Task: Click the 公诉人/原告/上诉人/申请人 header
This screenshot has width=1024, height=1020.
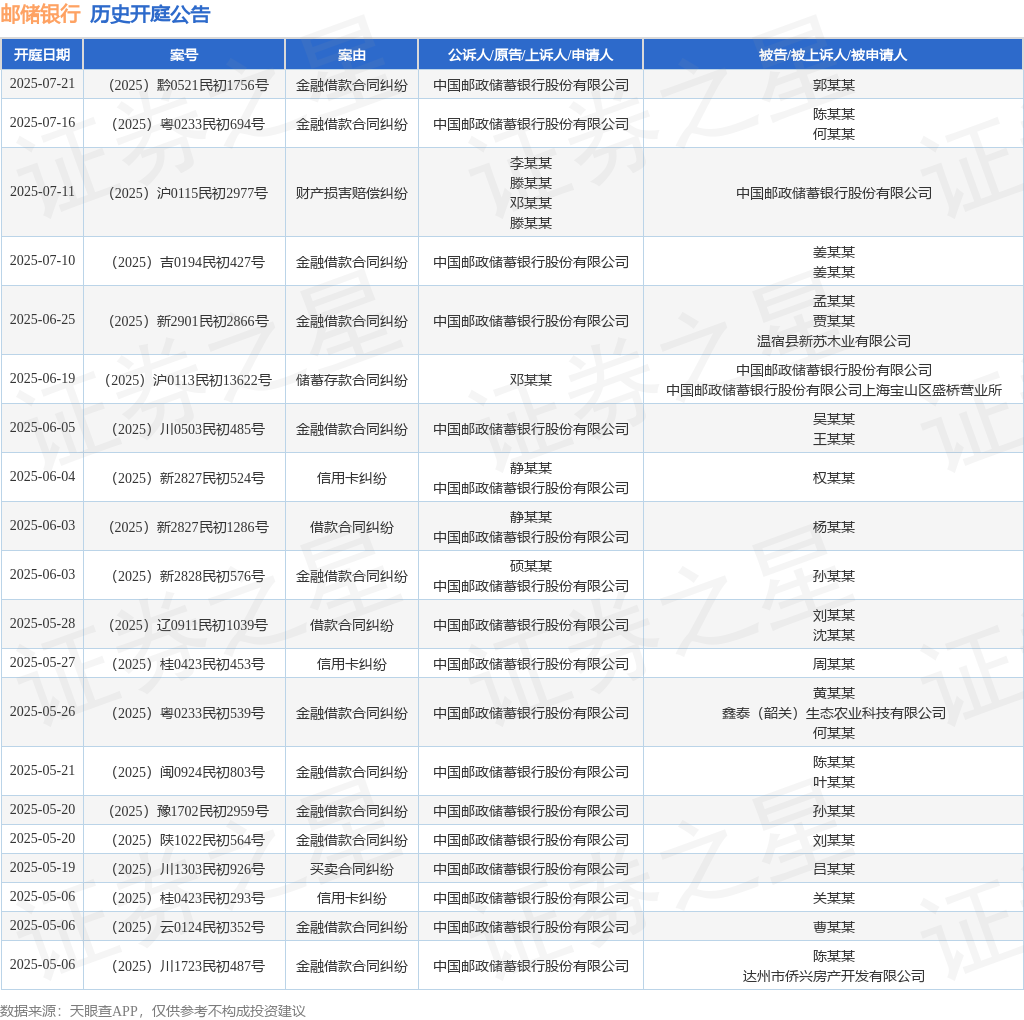Action: [x=530, y=55]
